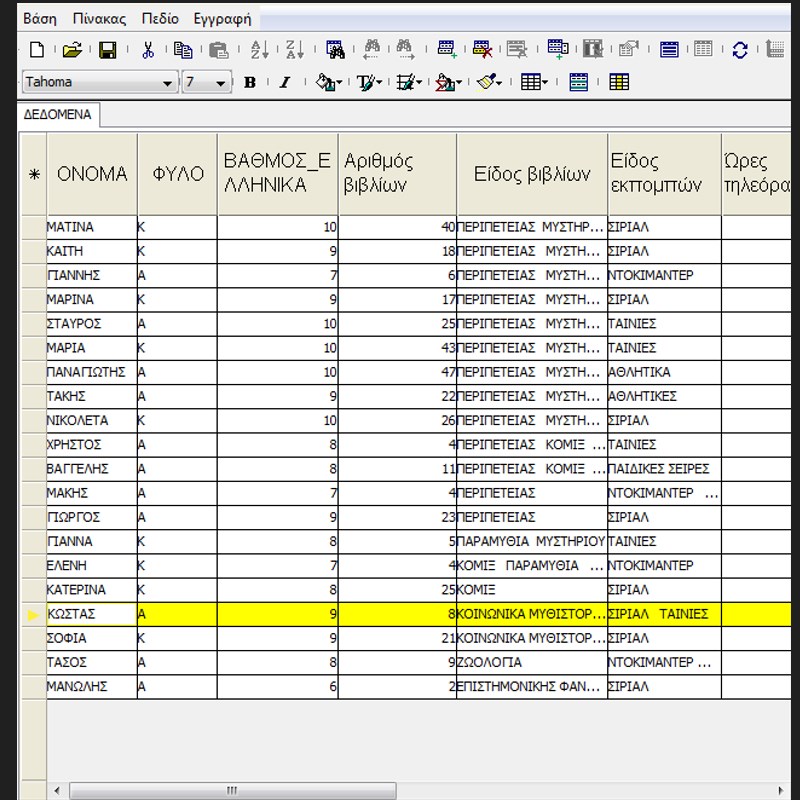Click the Find binoculars icon

(x=335, y=50)
